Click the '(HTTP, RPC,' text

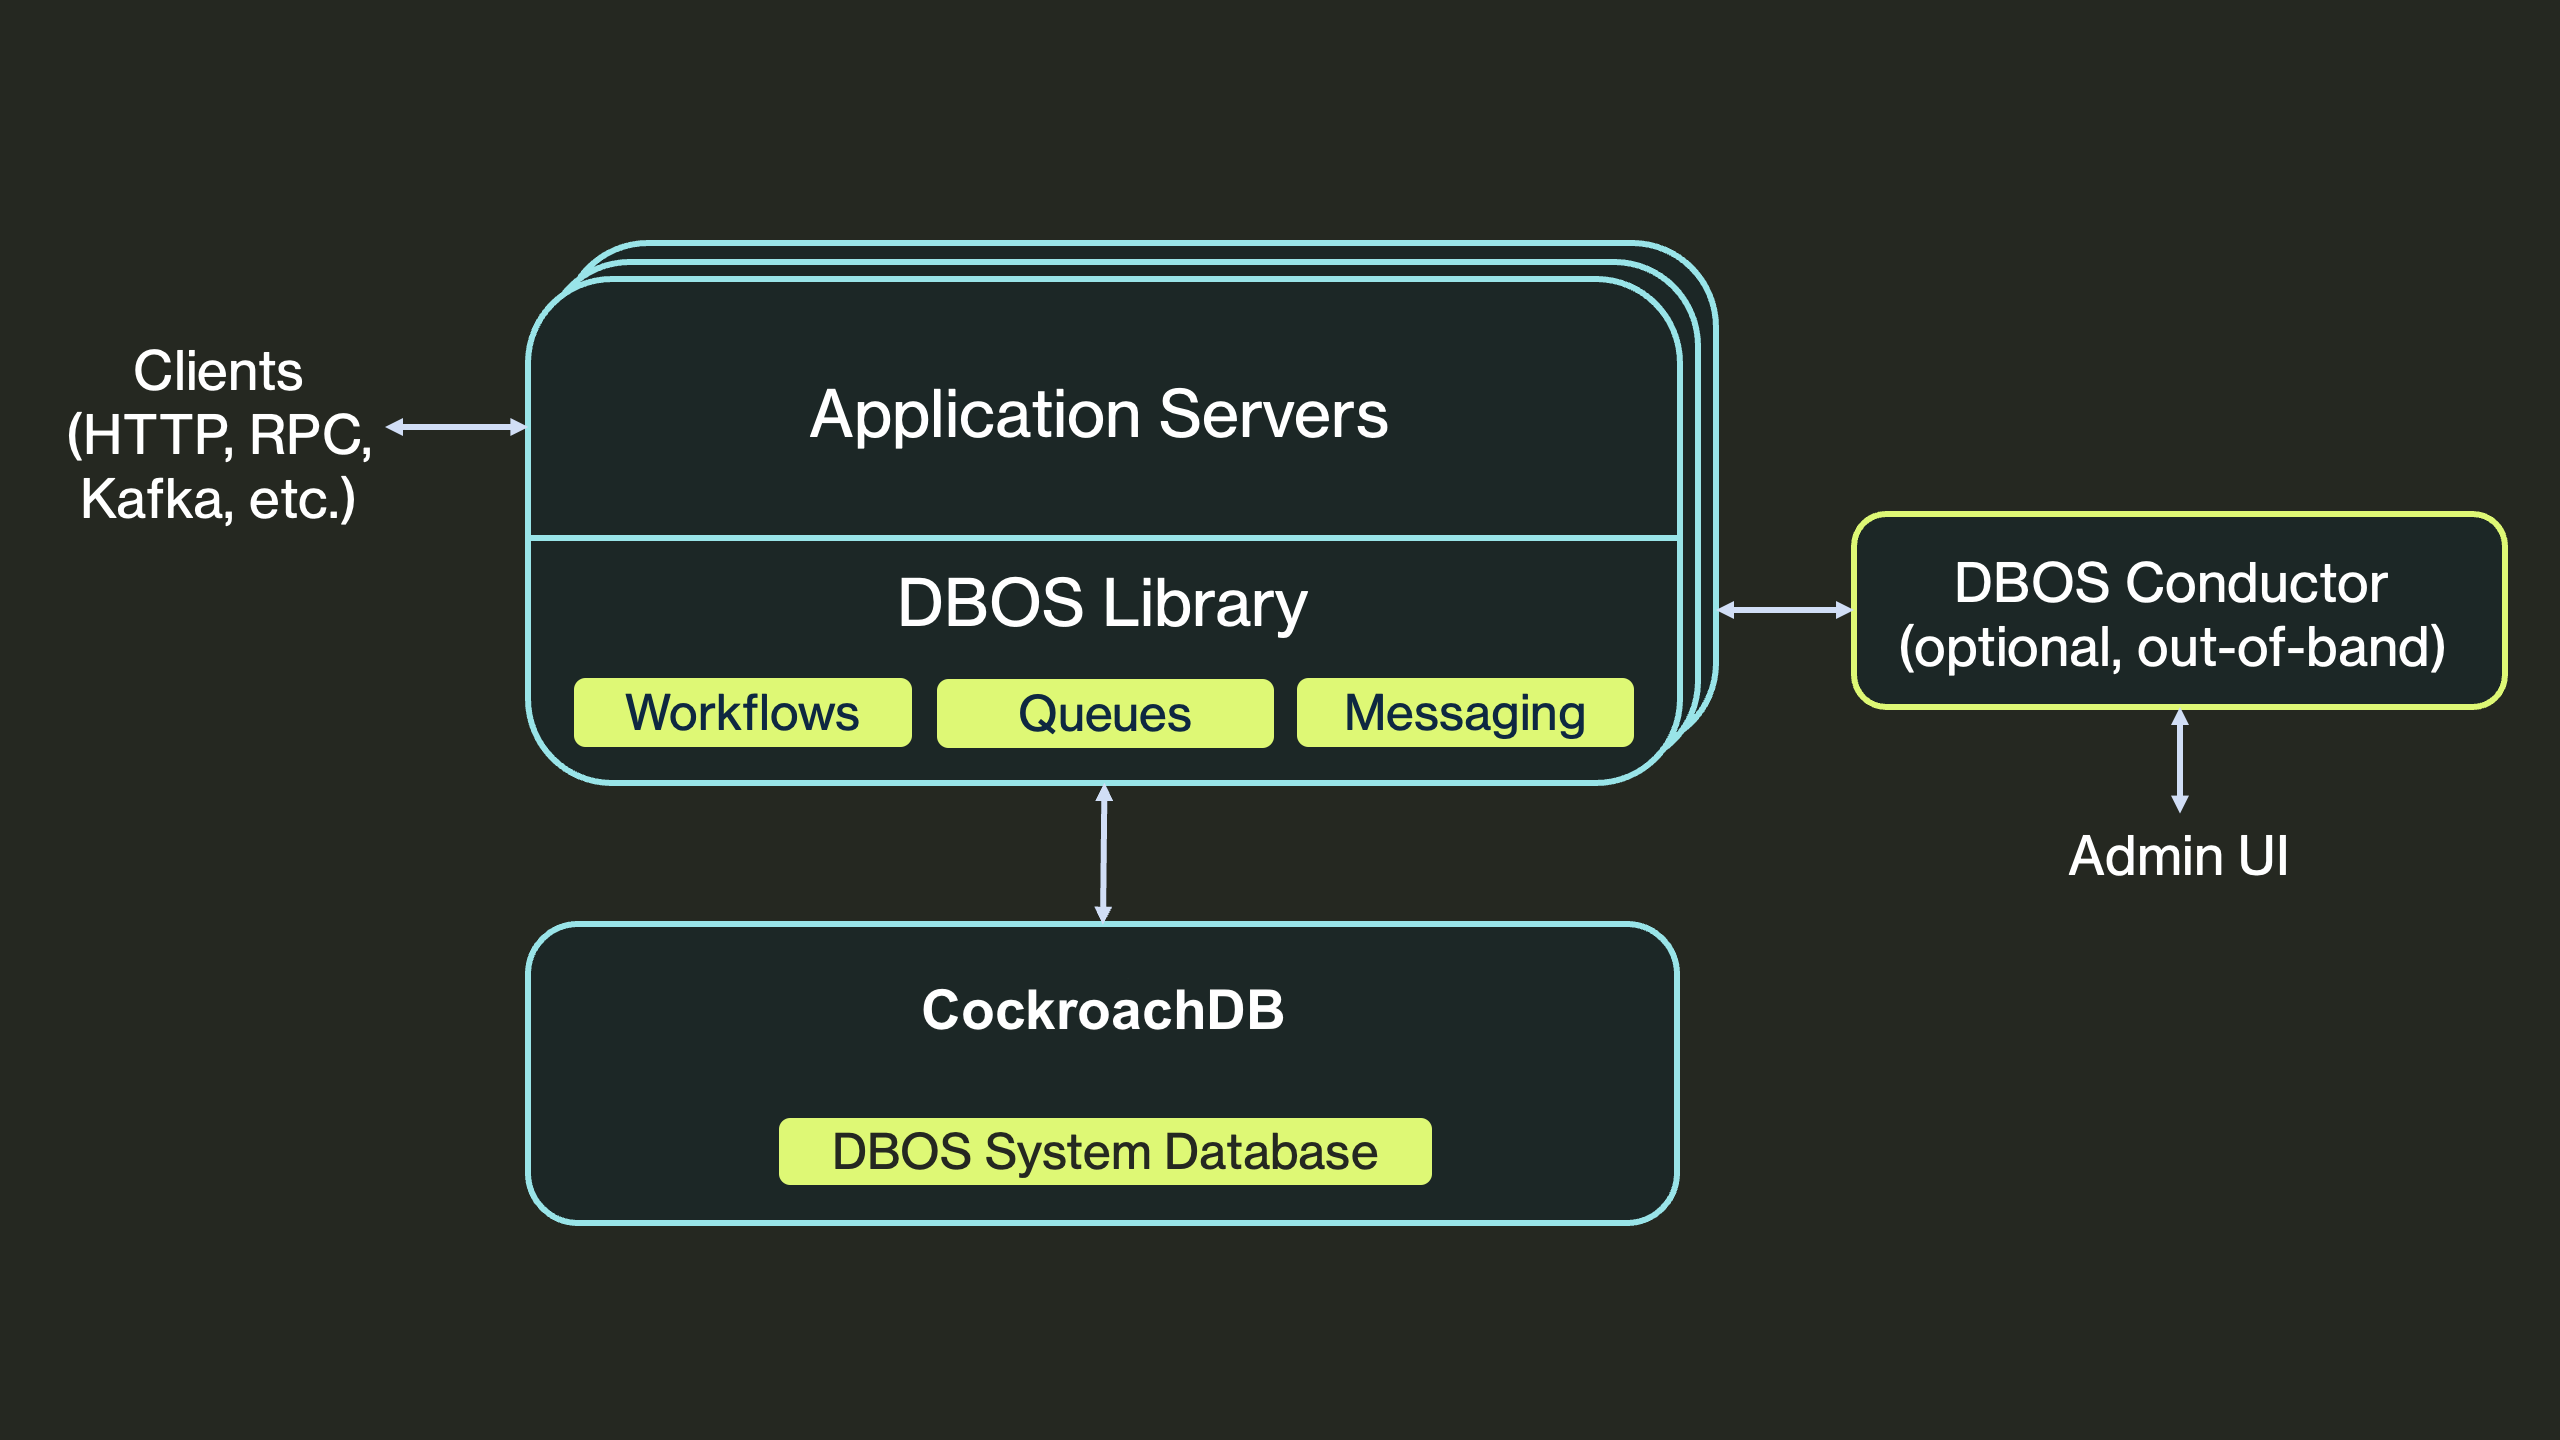click(x=220, y=435)
